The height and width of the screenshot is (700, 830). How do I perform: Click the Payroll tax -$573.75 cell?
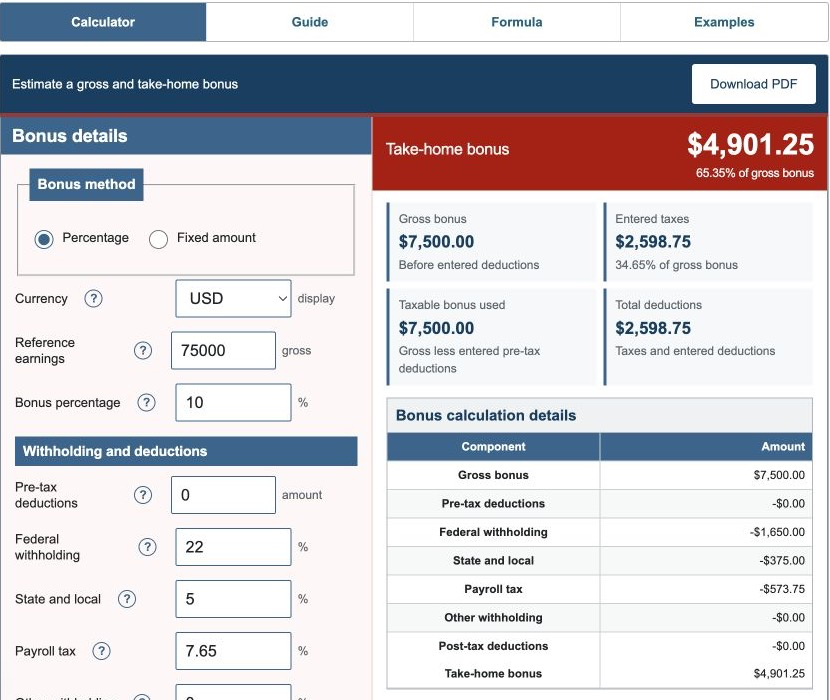click(706, 589)
